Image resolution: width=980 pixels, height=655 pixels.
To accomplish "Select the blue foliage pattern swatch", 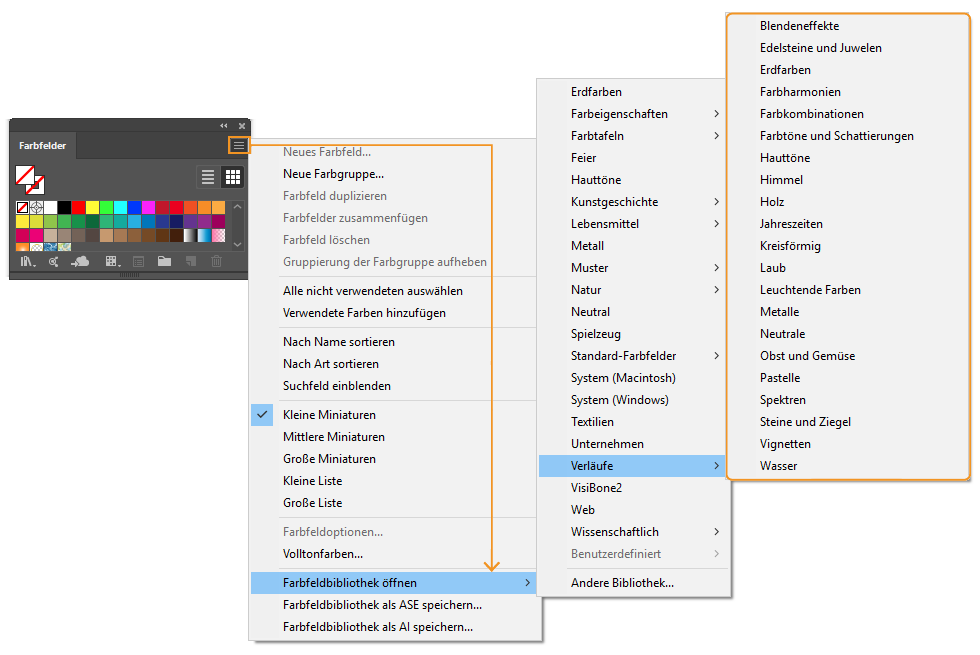I will tap(51, 247).
